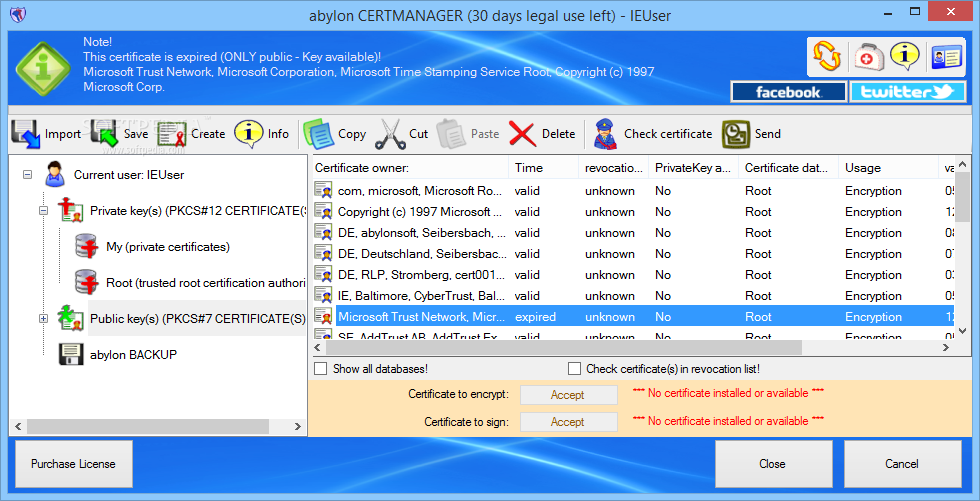Select the Copyright (c) 1997 Microsoft certificate row
Screen dimensions: 980x501
(x=632, y=212)
